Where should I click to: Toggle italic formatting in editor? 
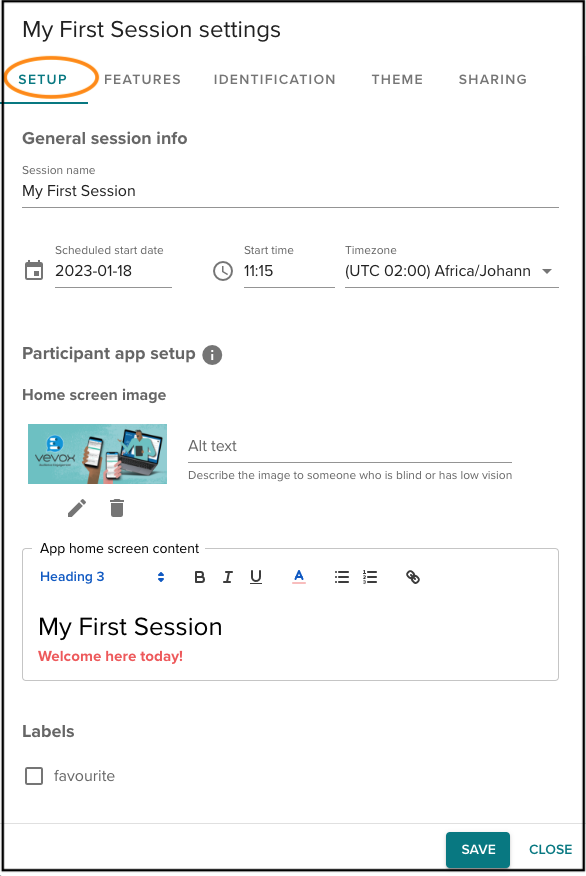pos(228,577)
